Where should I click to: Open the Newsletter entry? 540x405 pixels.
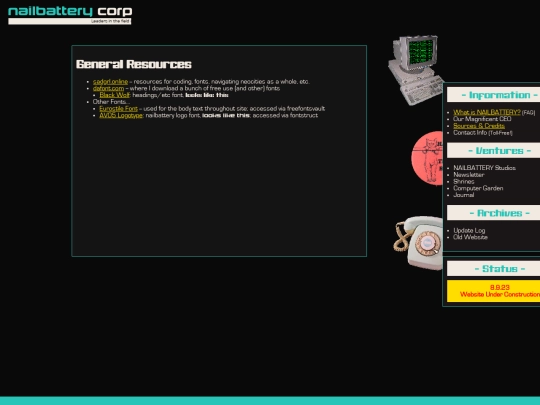coord(469,175)
